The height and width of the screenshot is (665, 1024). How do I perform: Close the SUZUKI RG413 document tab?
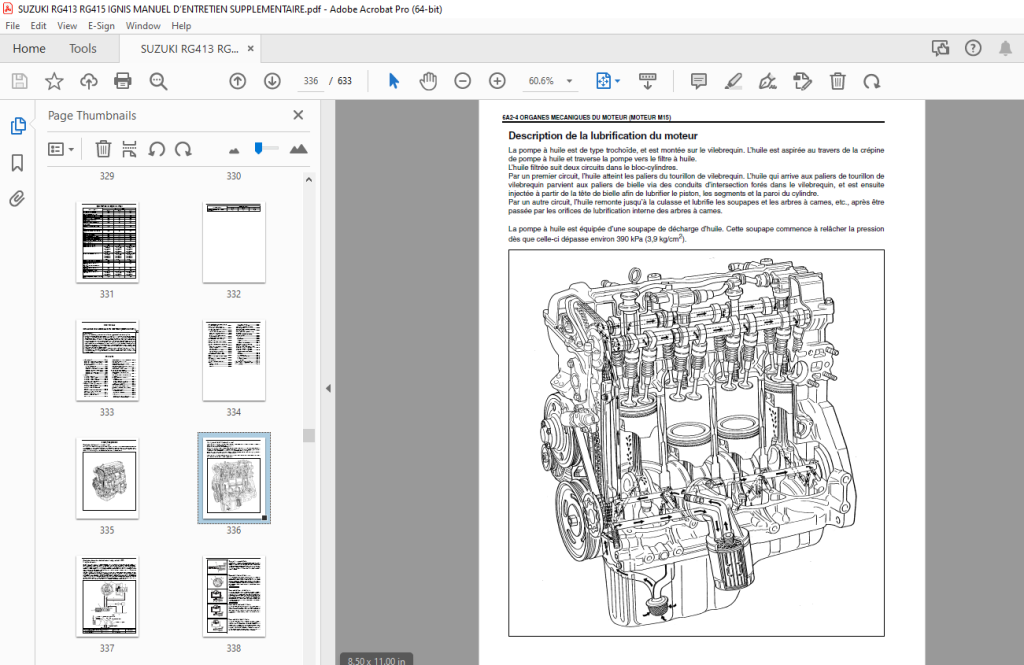pyautogui.click(x=250, y=49)
